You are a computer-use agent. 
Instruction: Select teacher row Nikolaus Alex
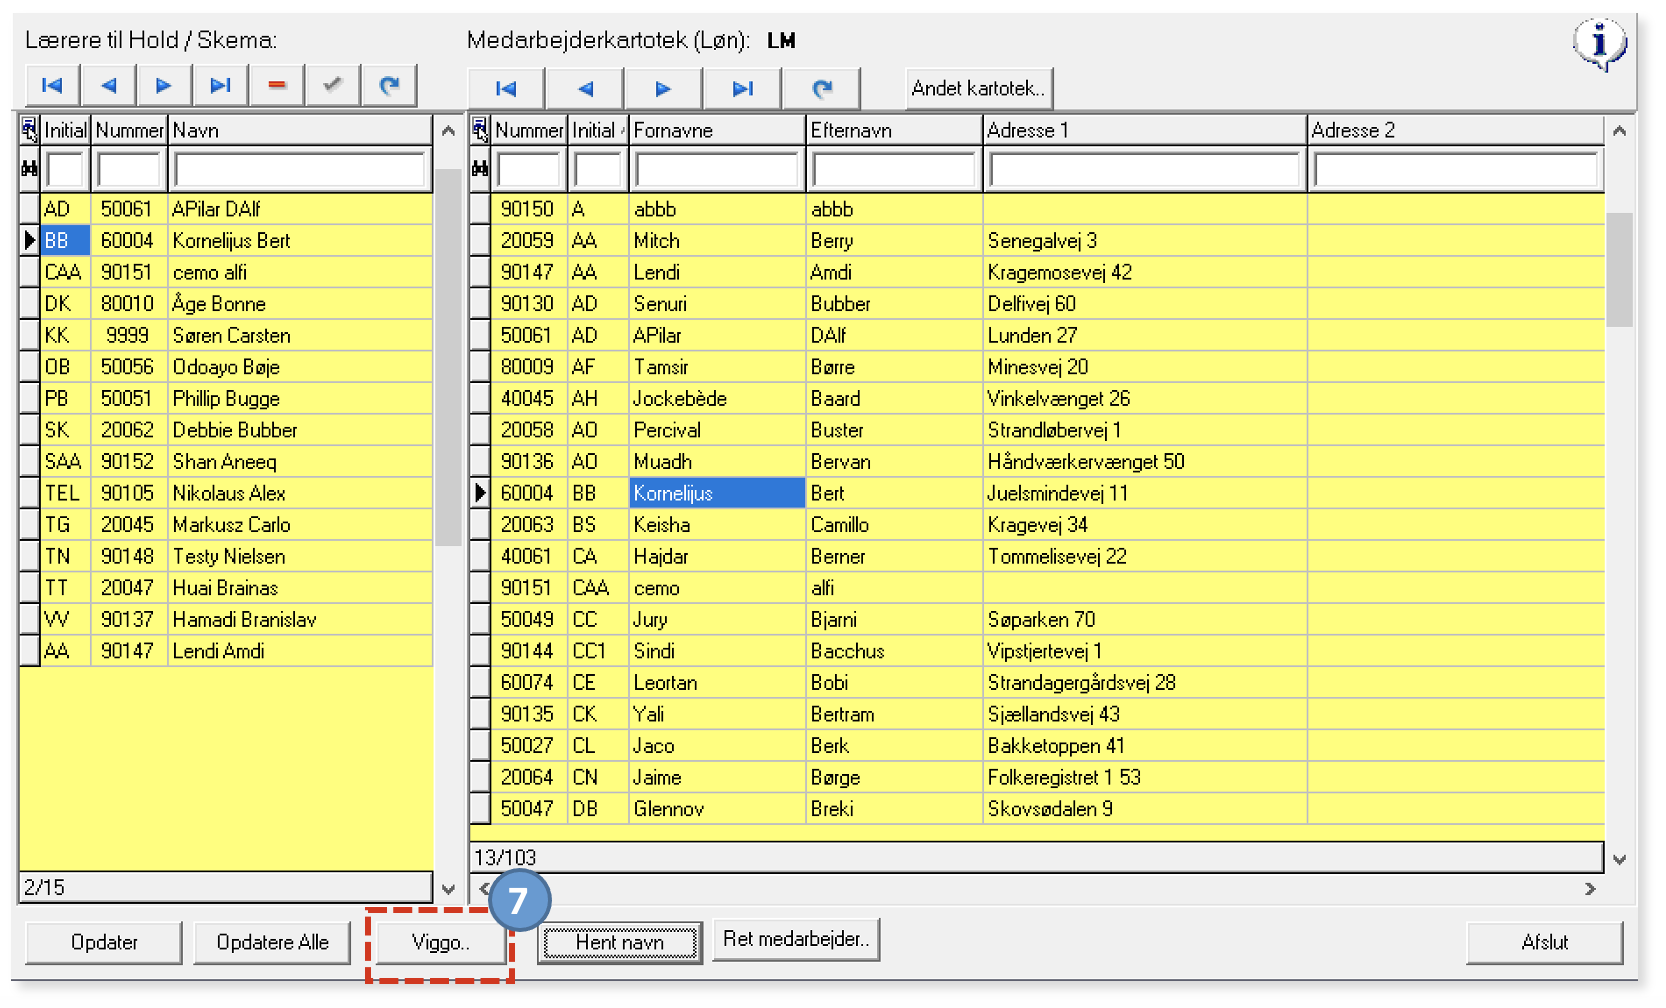[x=236, y=493]
